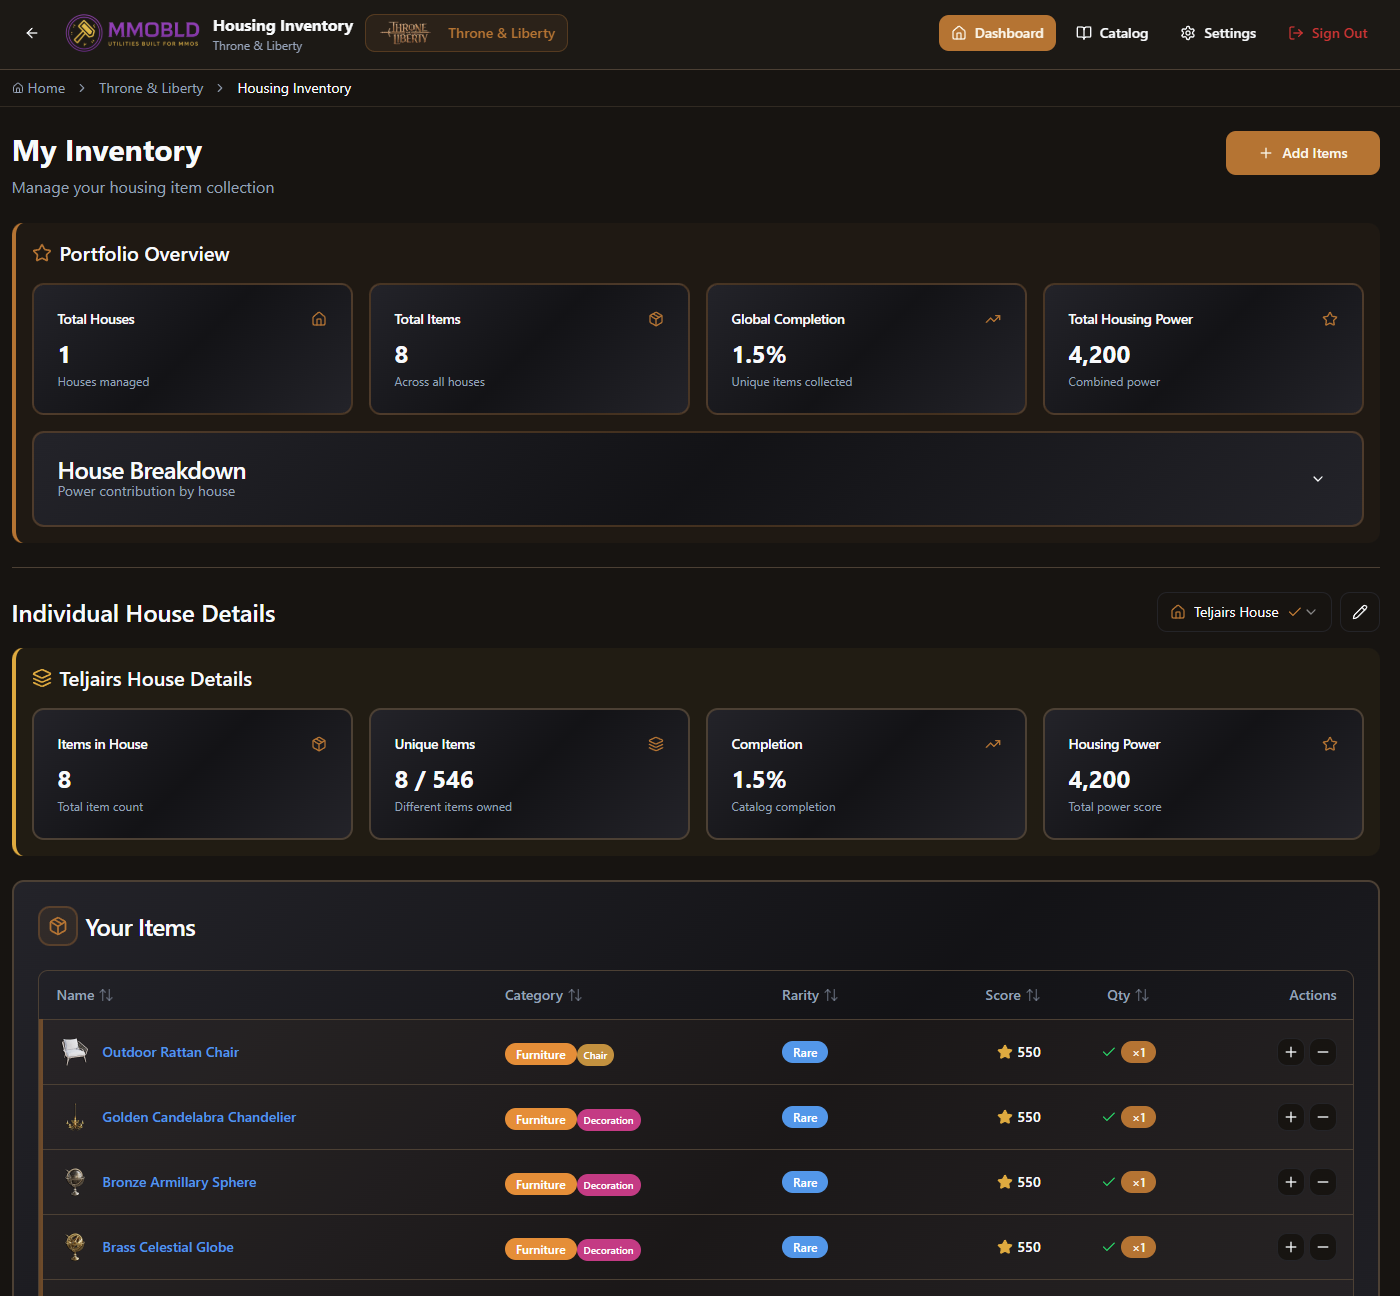The image size is (1400, 1296).
Task: Decrease Brass Celestial Globe quantity
Action: [x=1323, y=1247]
